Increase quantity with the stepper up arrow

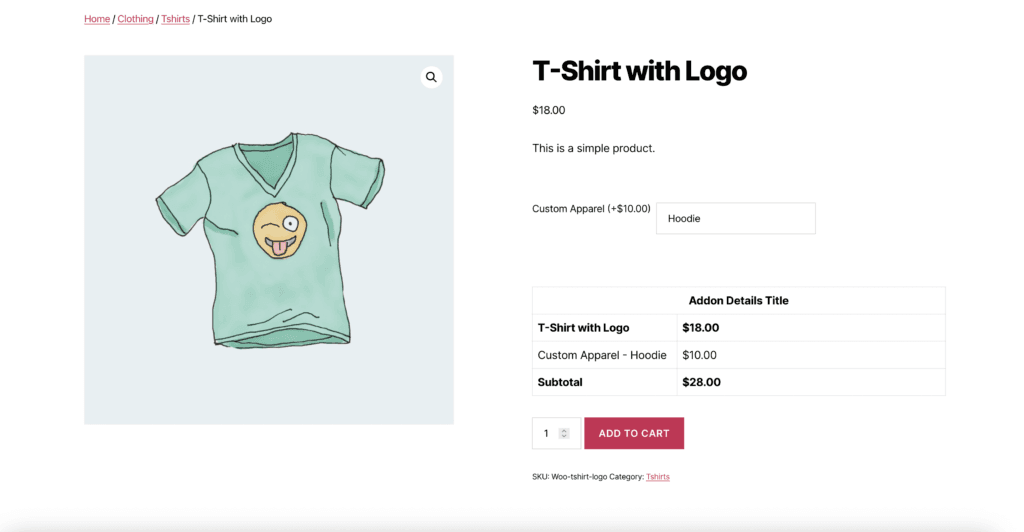(x=564, y=430)
